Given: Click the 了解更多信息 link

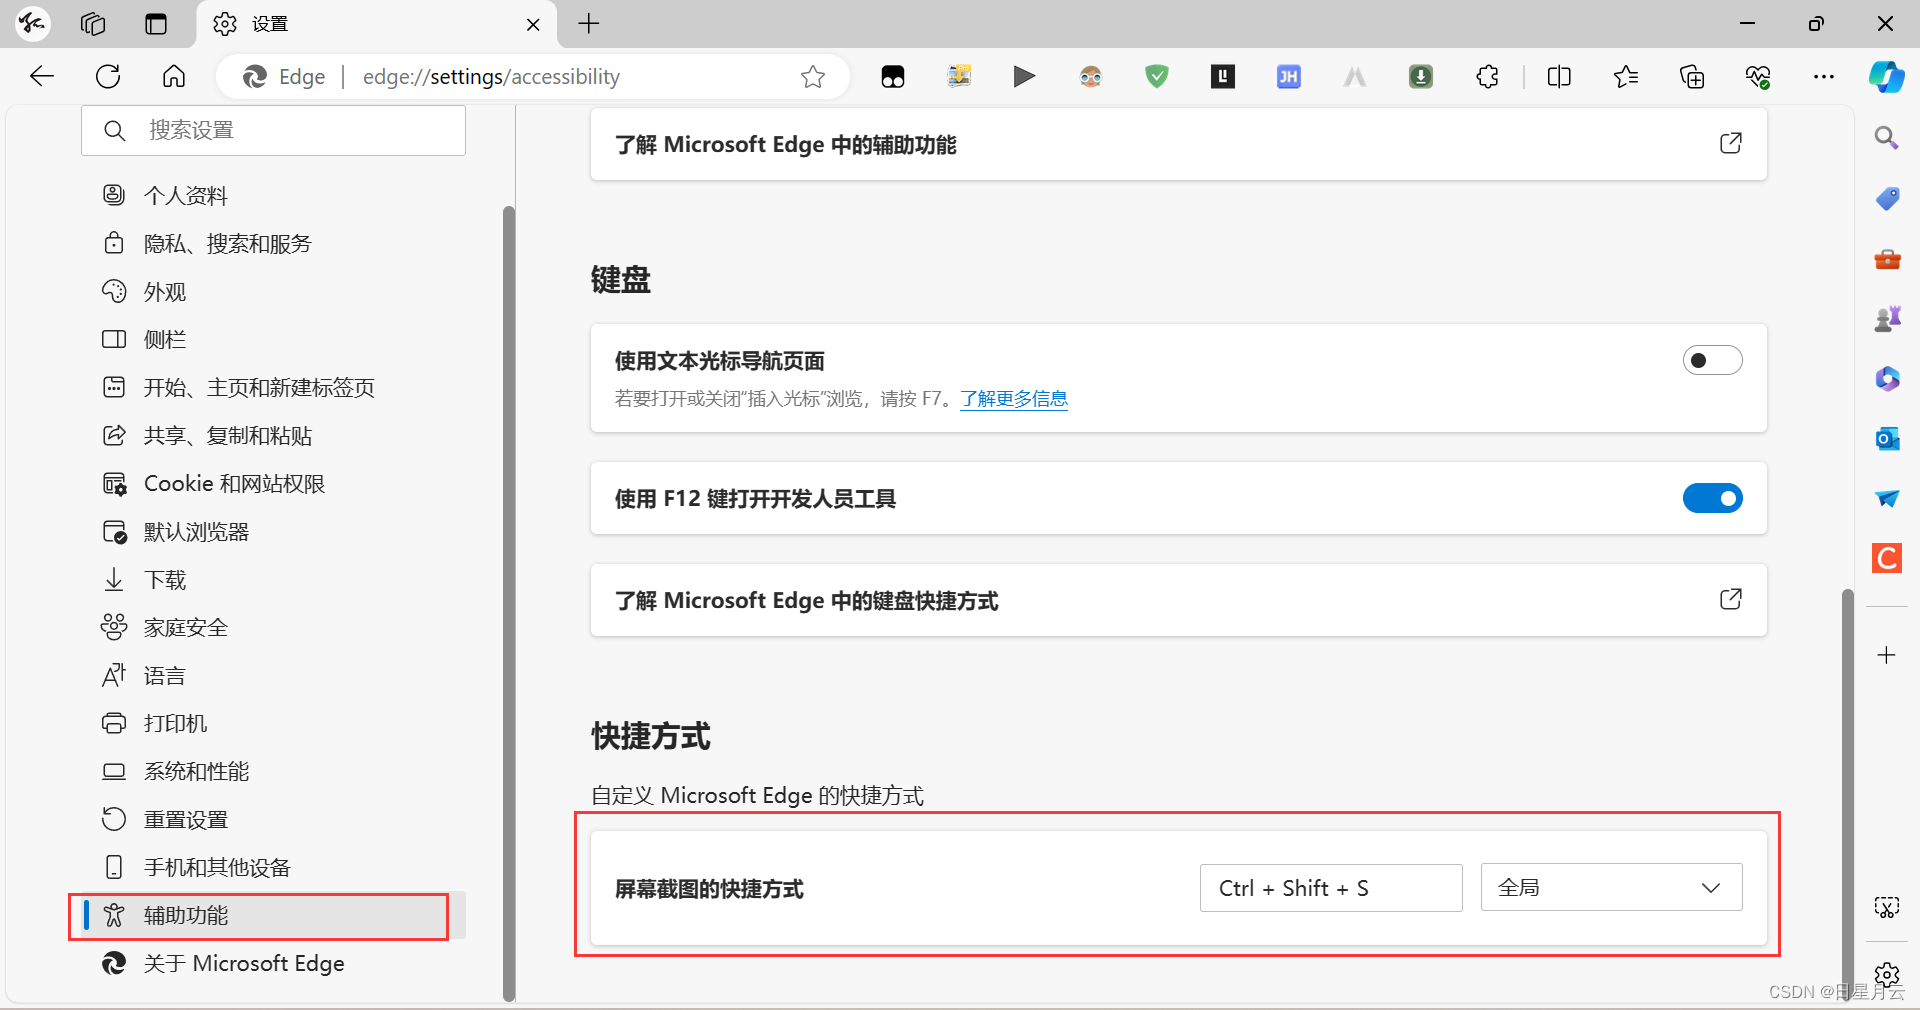Looking at the screenshot, I should [x=1014, y=399].
